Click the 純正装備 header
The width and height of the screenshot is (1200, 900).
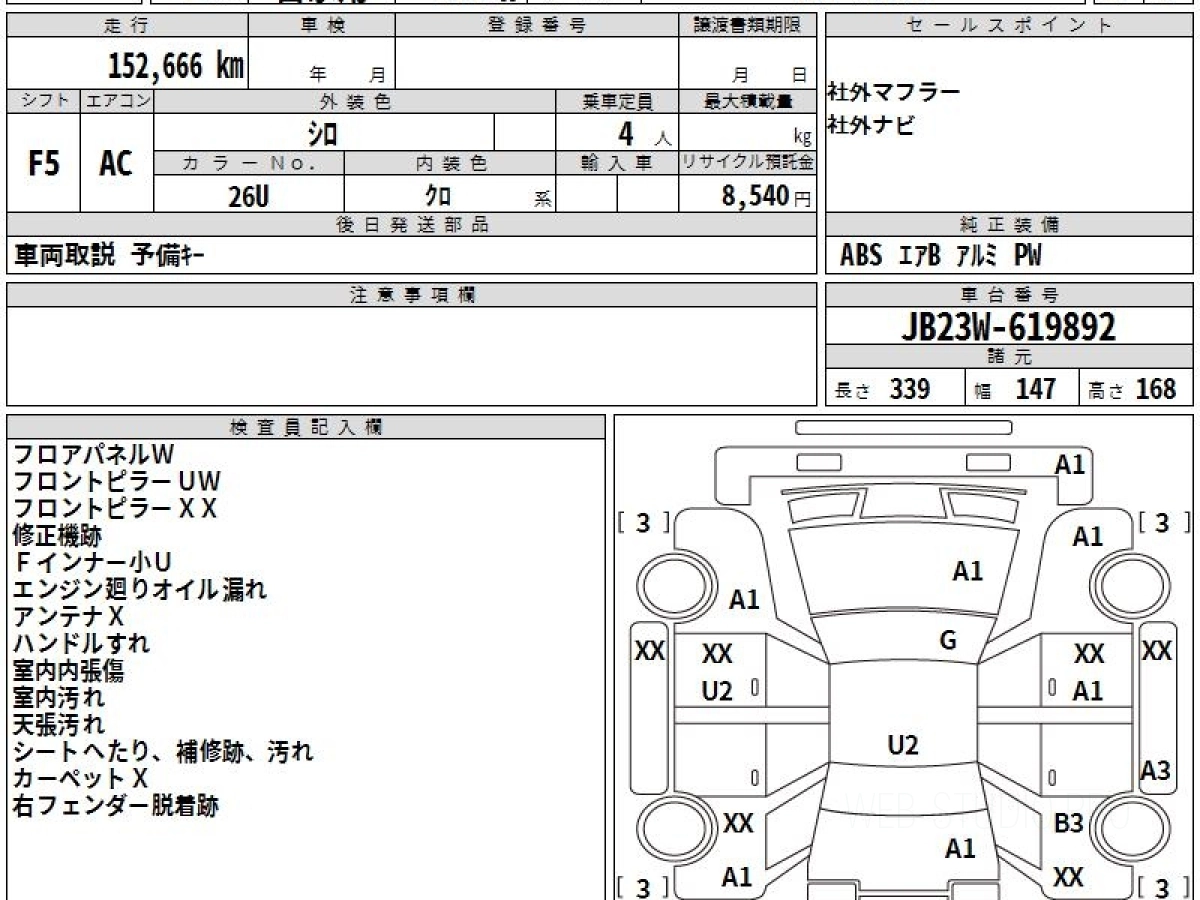tap(1009, 225)
